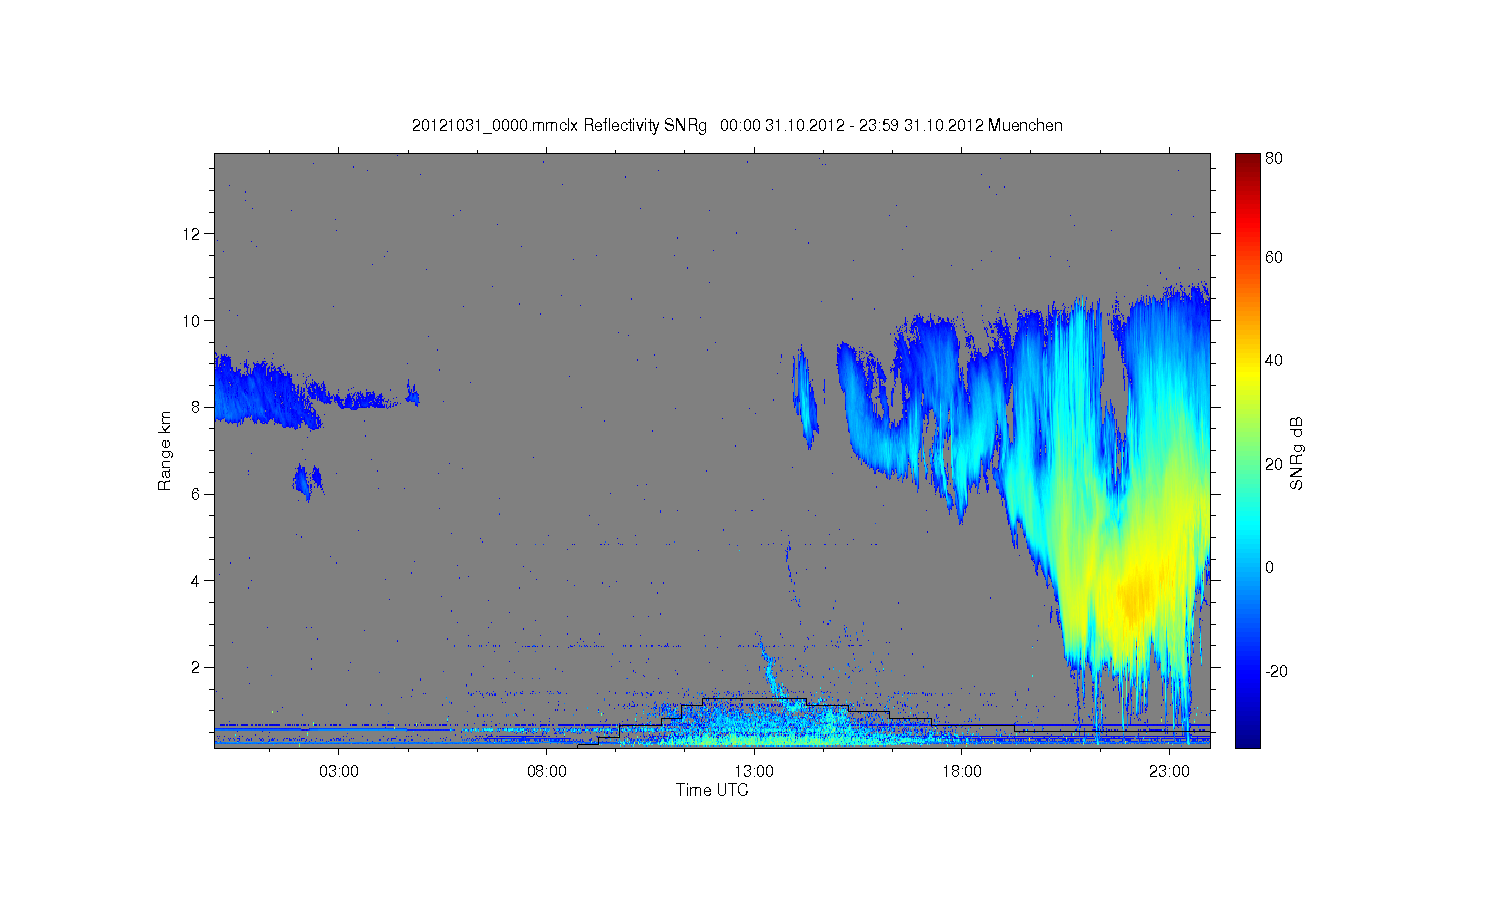
Task: Click the 12 km range tick label
Action: pos(192,234)
